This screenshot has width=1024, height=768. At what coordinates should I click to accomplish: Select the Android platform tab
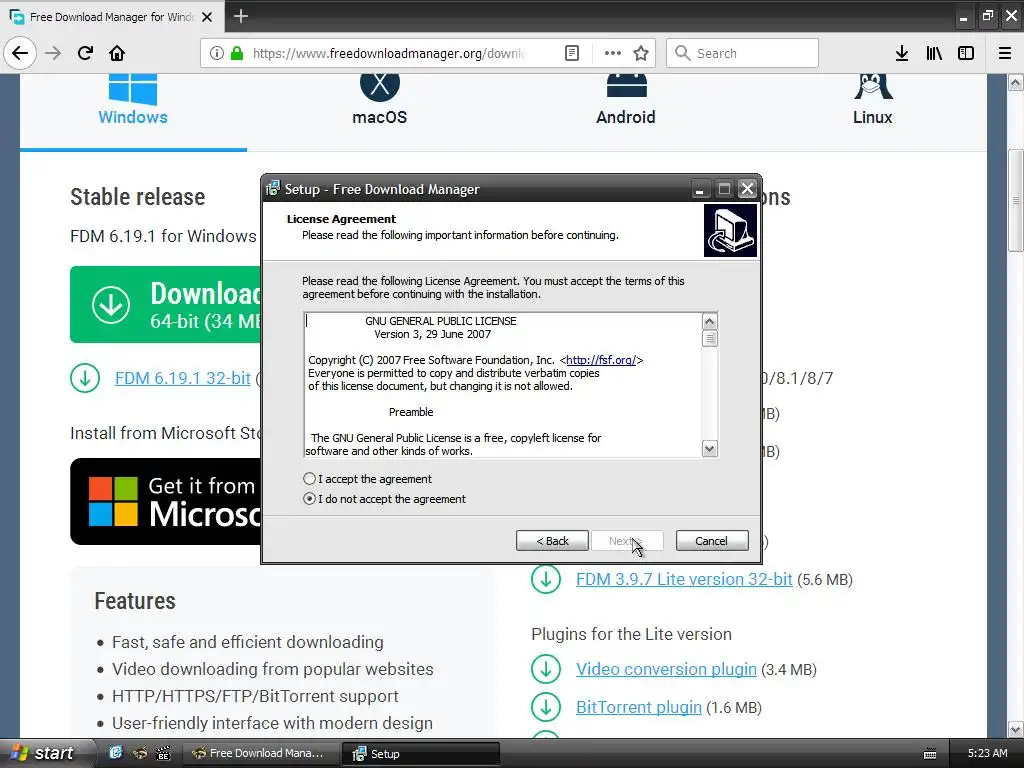(x=626, y=100)
